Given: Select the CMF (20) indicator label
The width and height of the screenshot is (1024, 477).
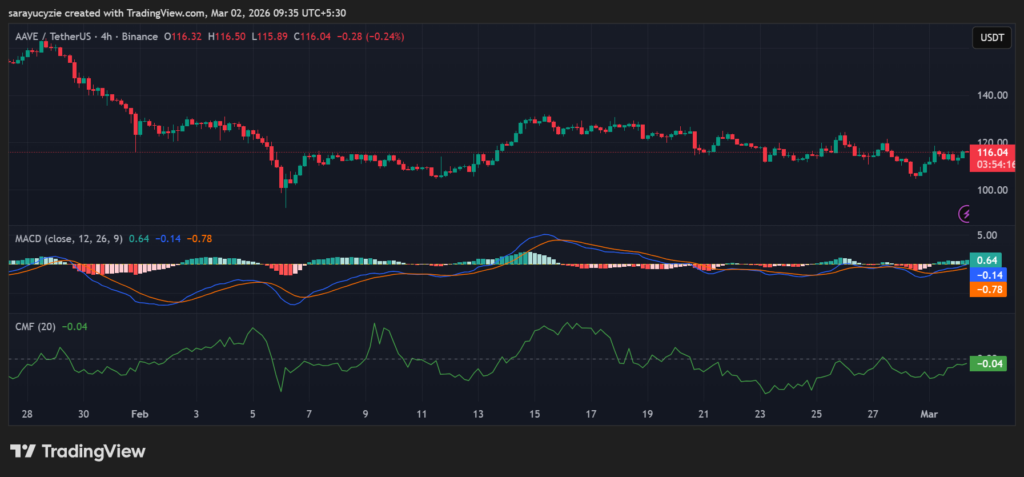Looking at the screenshot, I should click(x=35, y=326).
